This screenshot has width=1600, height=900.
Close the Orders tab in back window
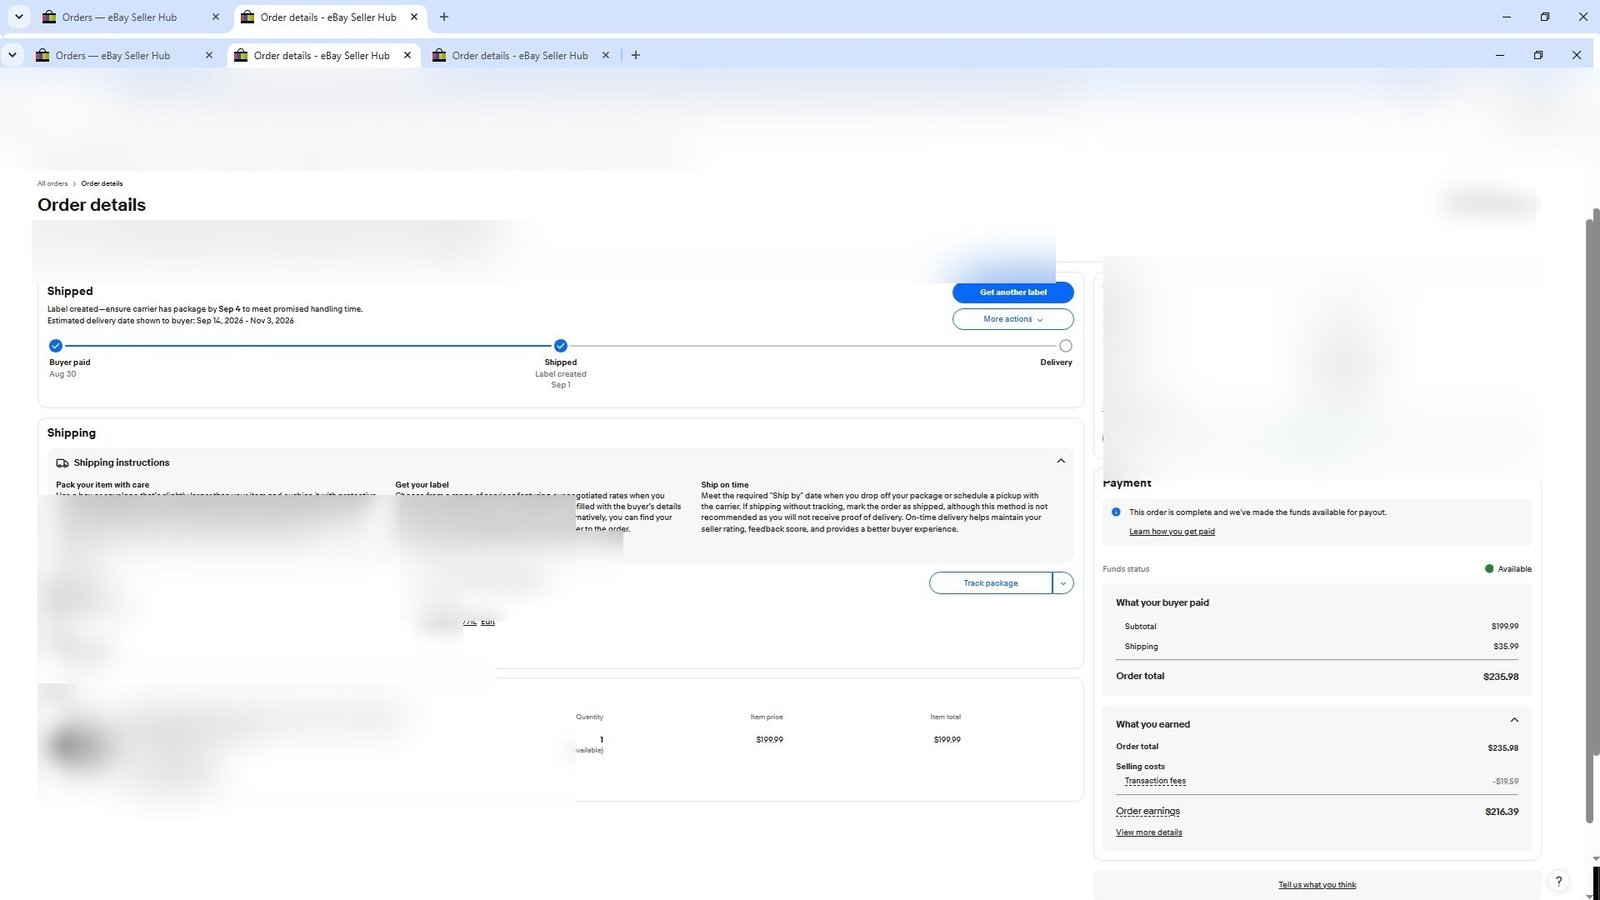tap(215, 17)
